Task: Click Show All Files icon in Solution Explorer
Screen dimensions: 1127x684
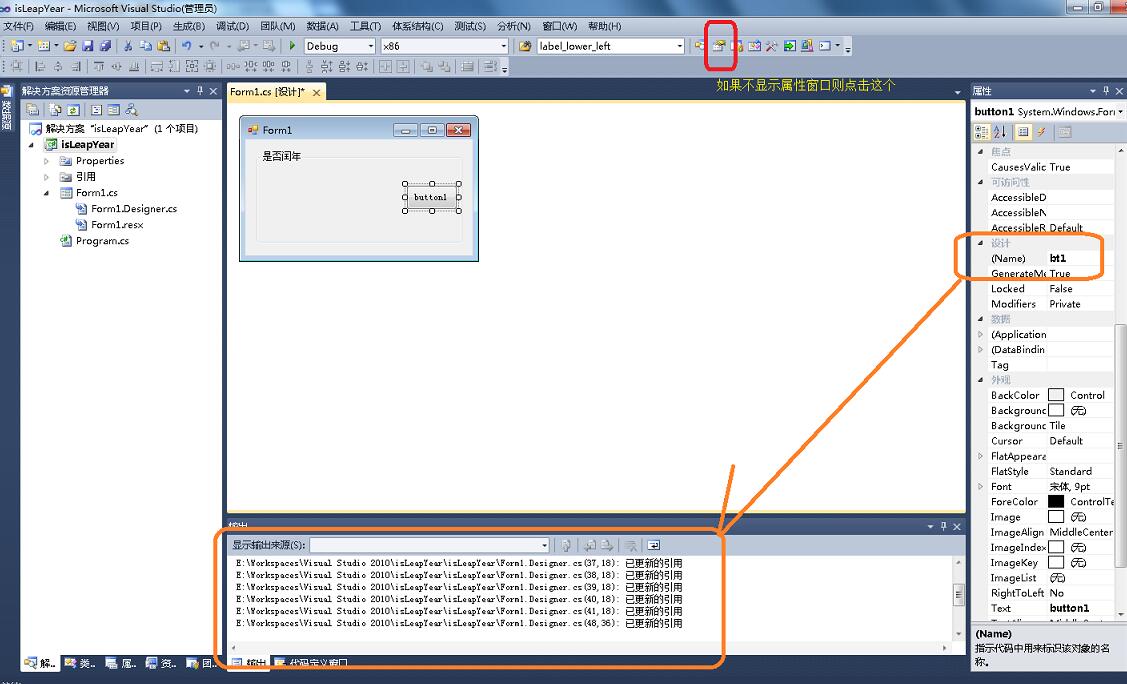Action: (x=55, y=110)
